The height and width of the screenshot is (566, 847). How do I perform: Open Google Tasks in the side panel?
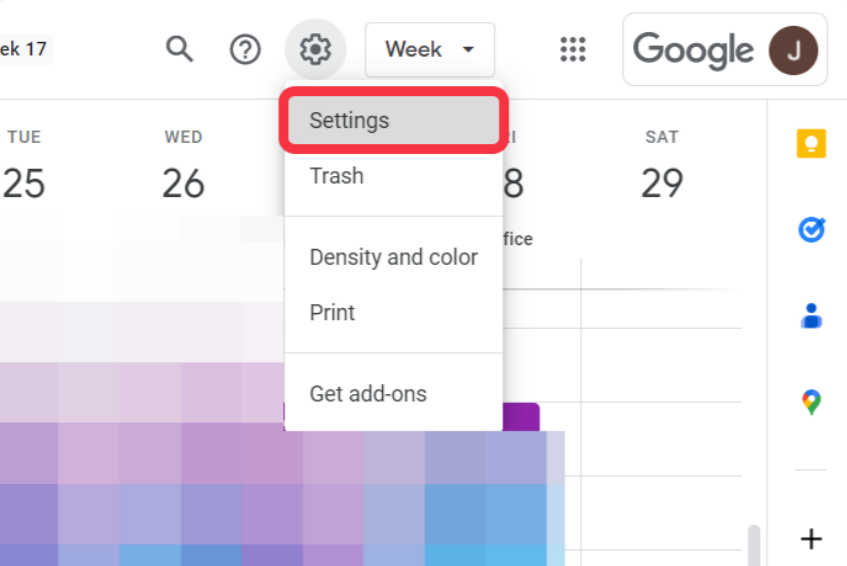pos(811,231)
